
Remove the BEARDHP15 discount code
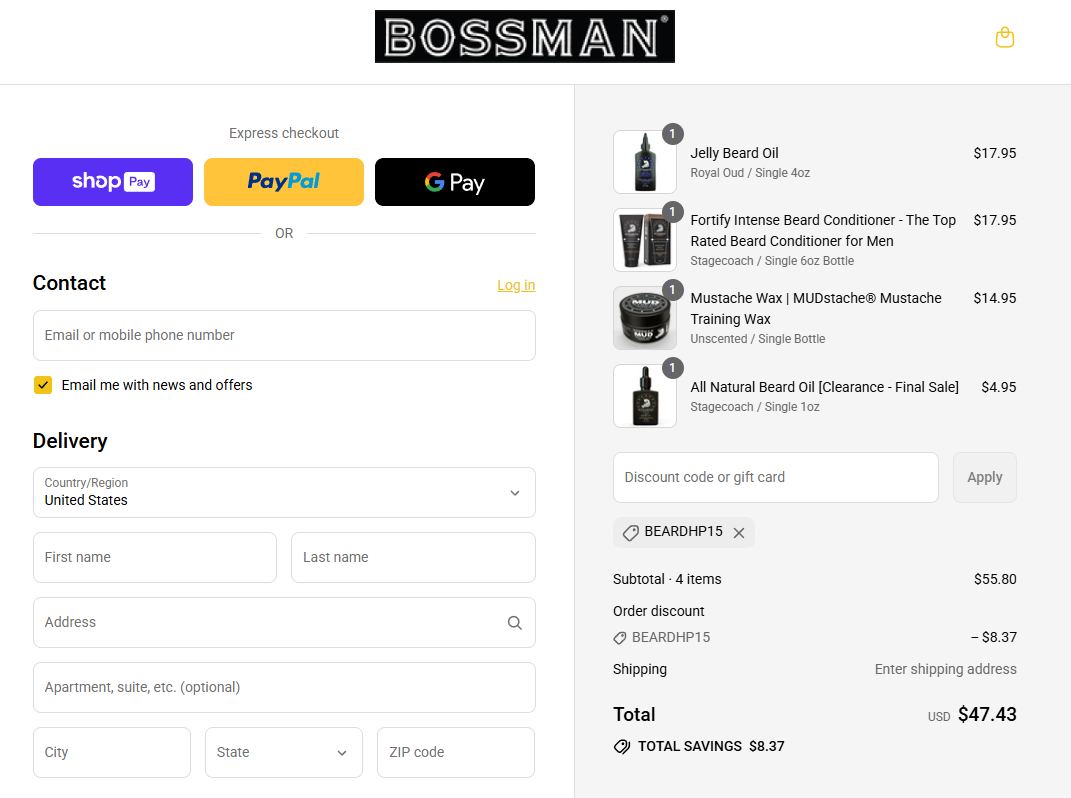[x=739, y=533]
